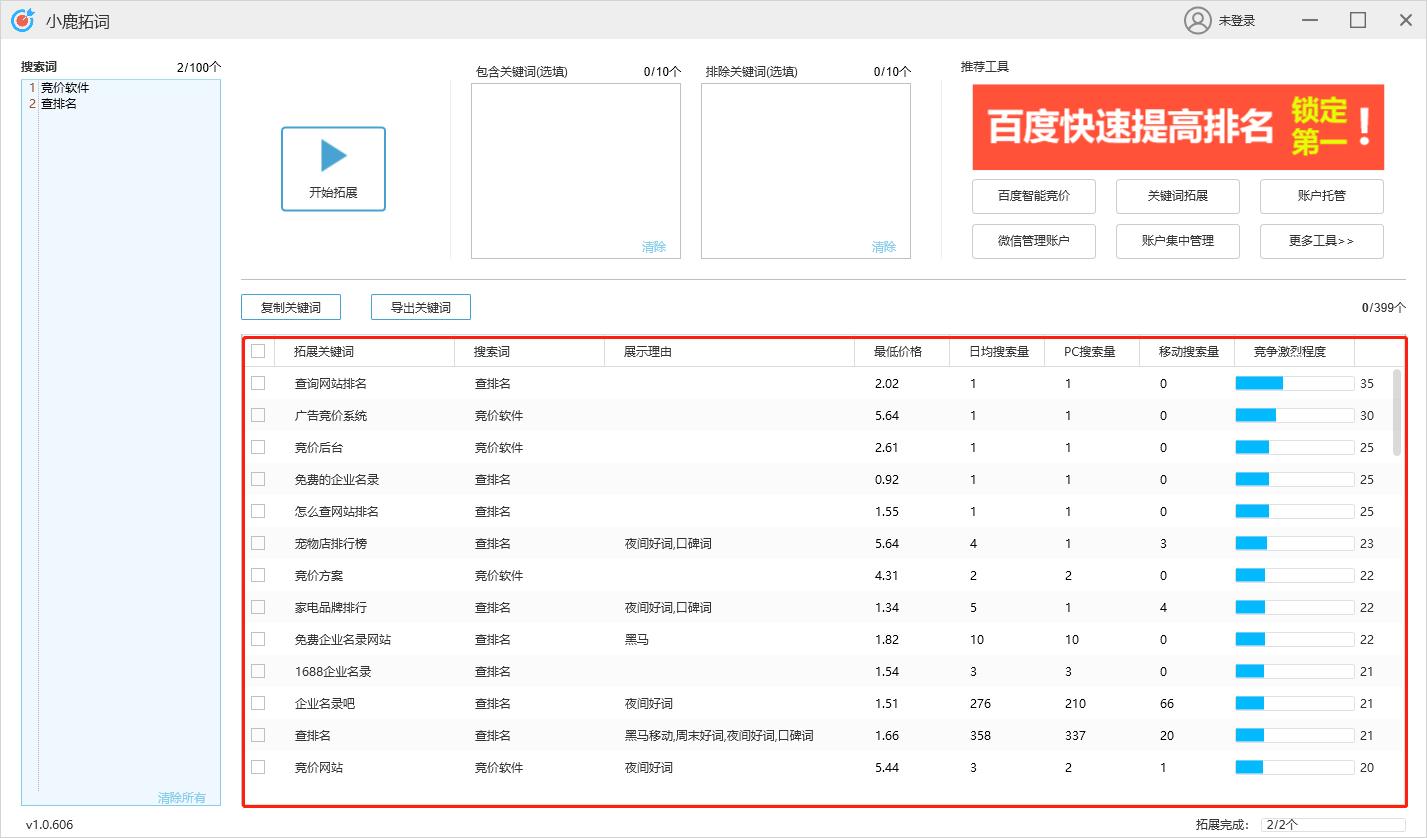Screen dimensions: 1427x838
Task: Click 清除所有 under the search word list
Action: pyautogui.click(x=182, y=797)
